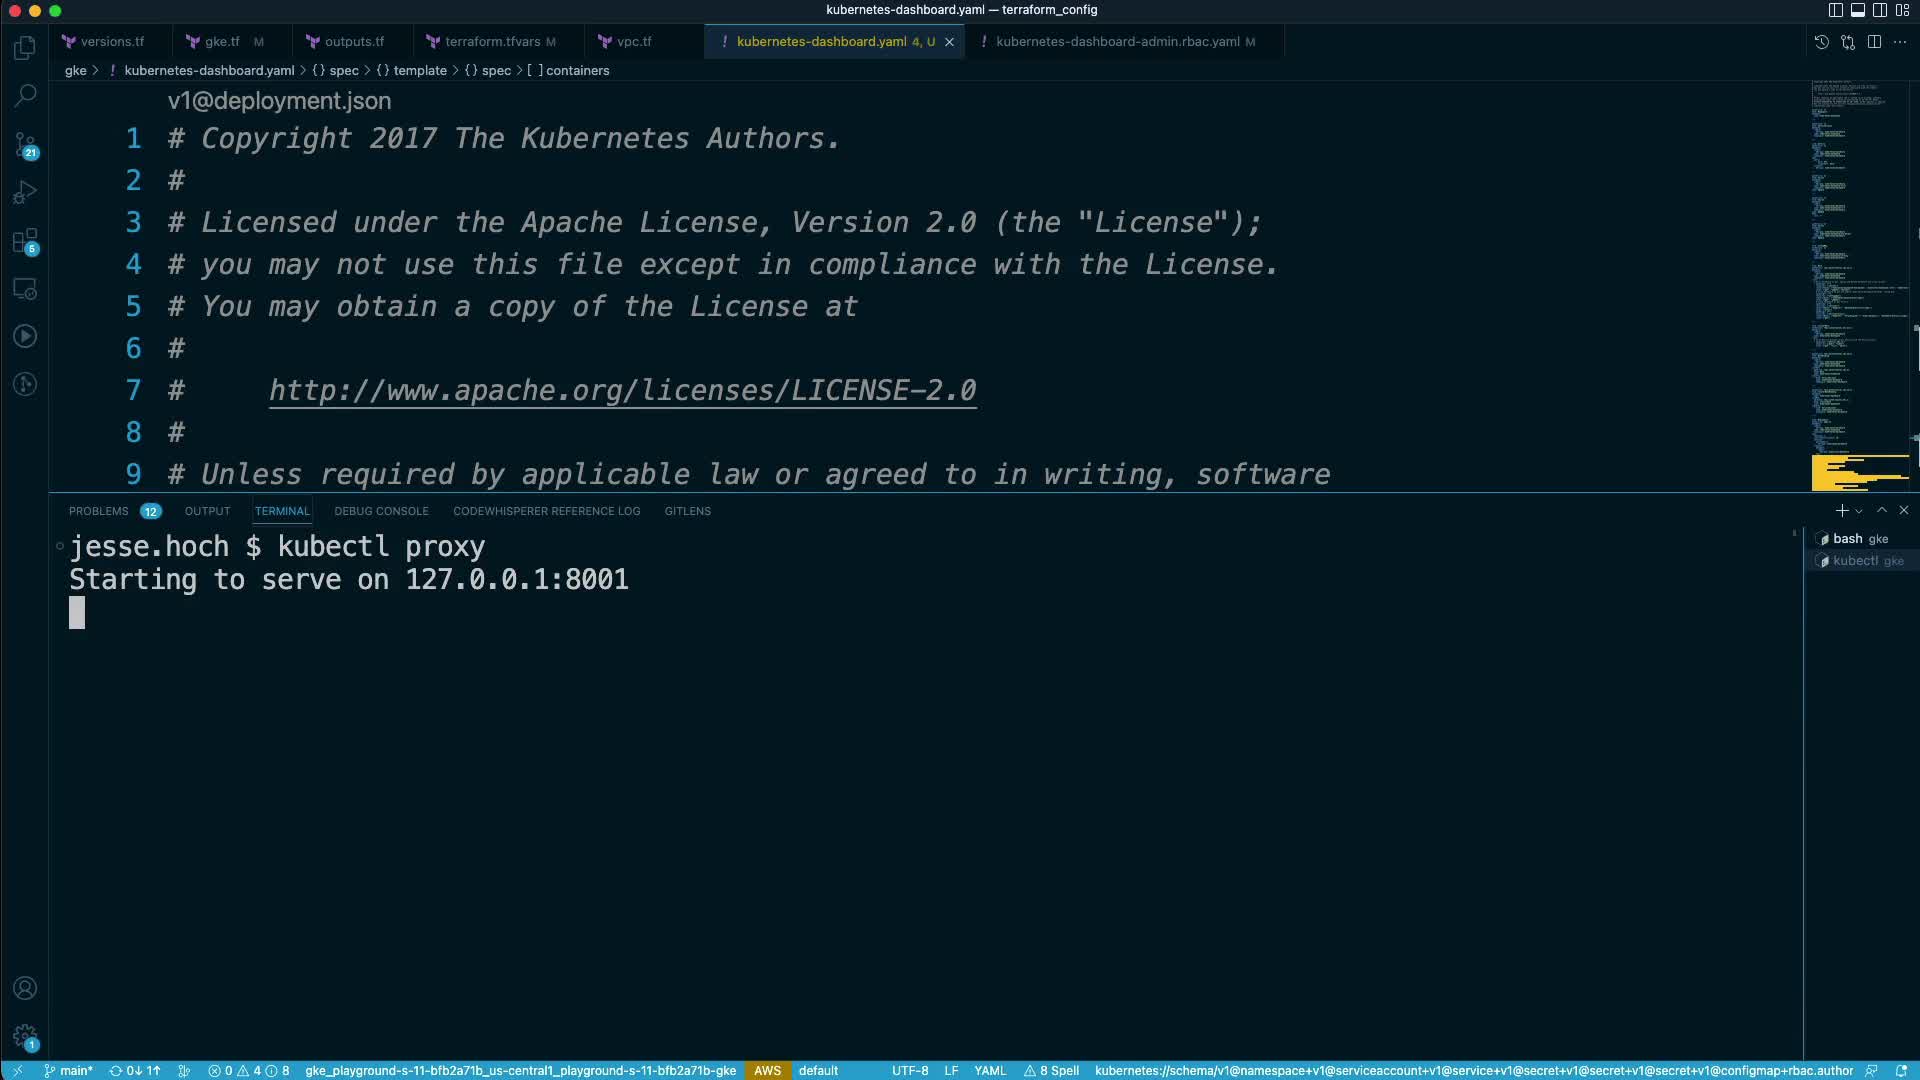Switch to the PROBLEMS panel tab
This screenshot has width=1920, height=1080.
pos(98,511)
